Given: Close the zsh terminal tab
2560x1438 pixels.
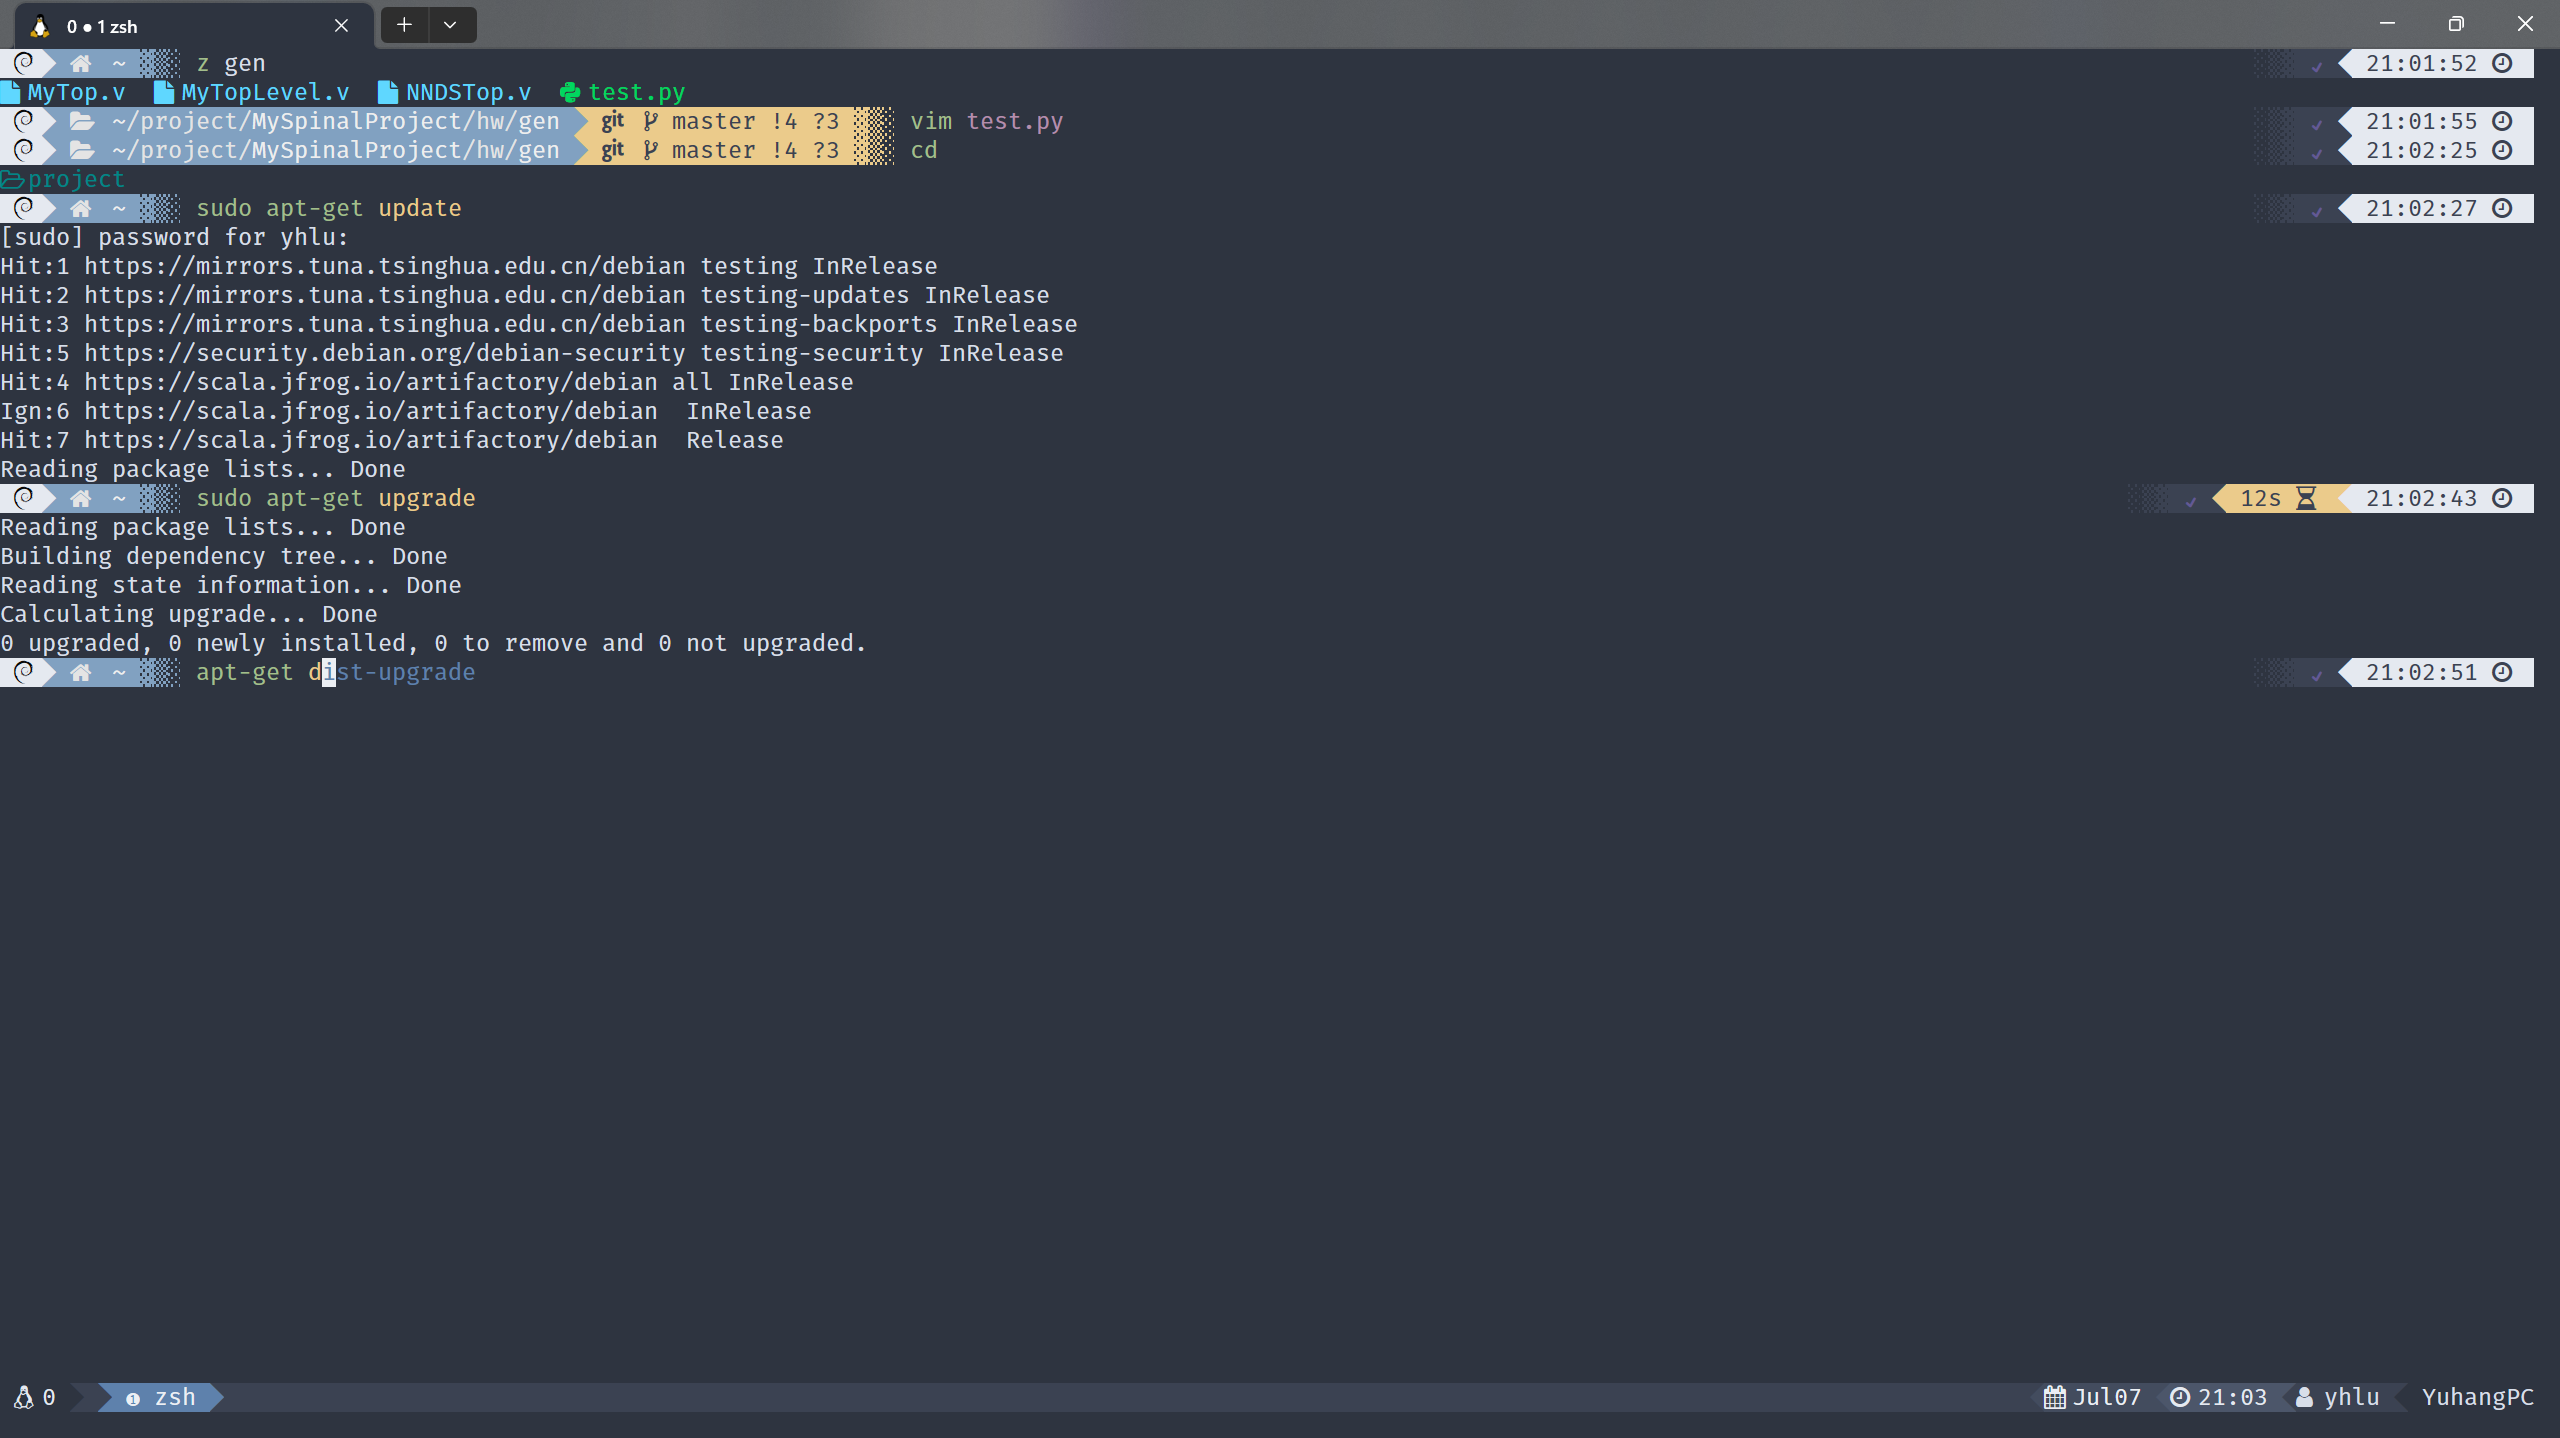Looking at the screenshot, I should (x=341, y=26).
